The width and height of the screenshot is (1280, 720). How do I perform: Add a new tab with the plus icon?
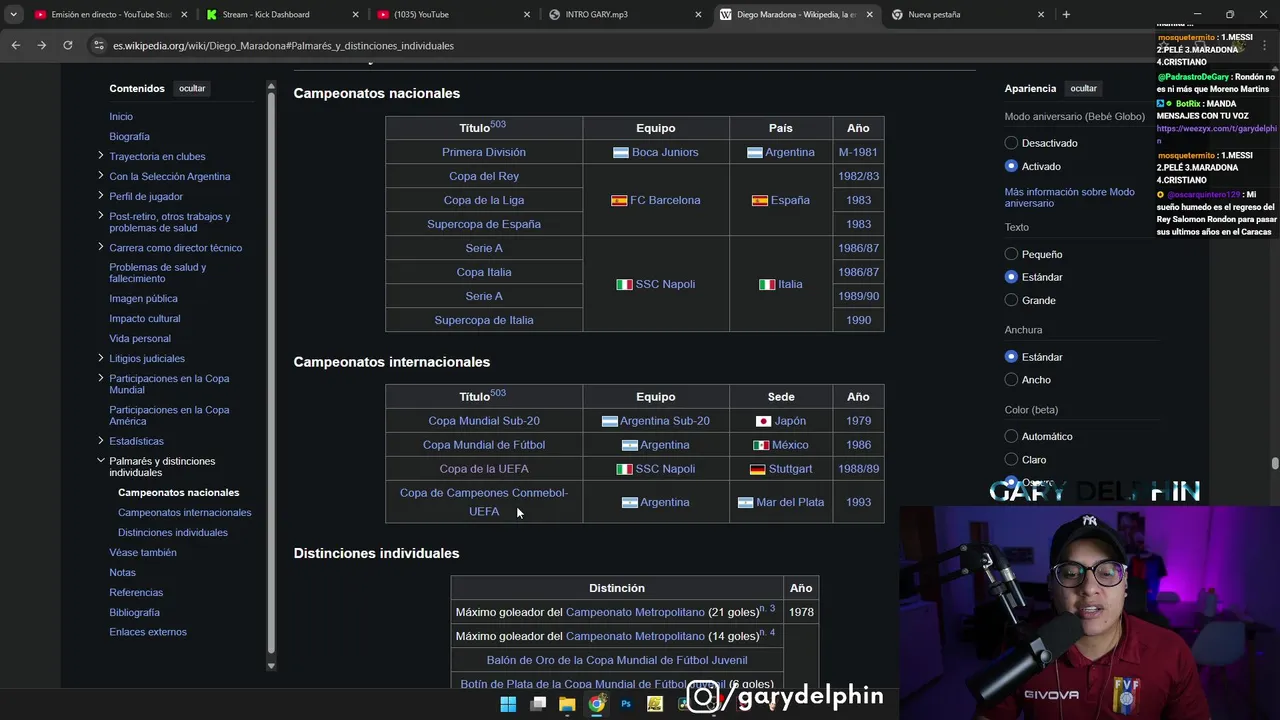(x=1066, y=14)
